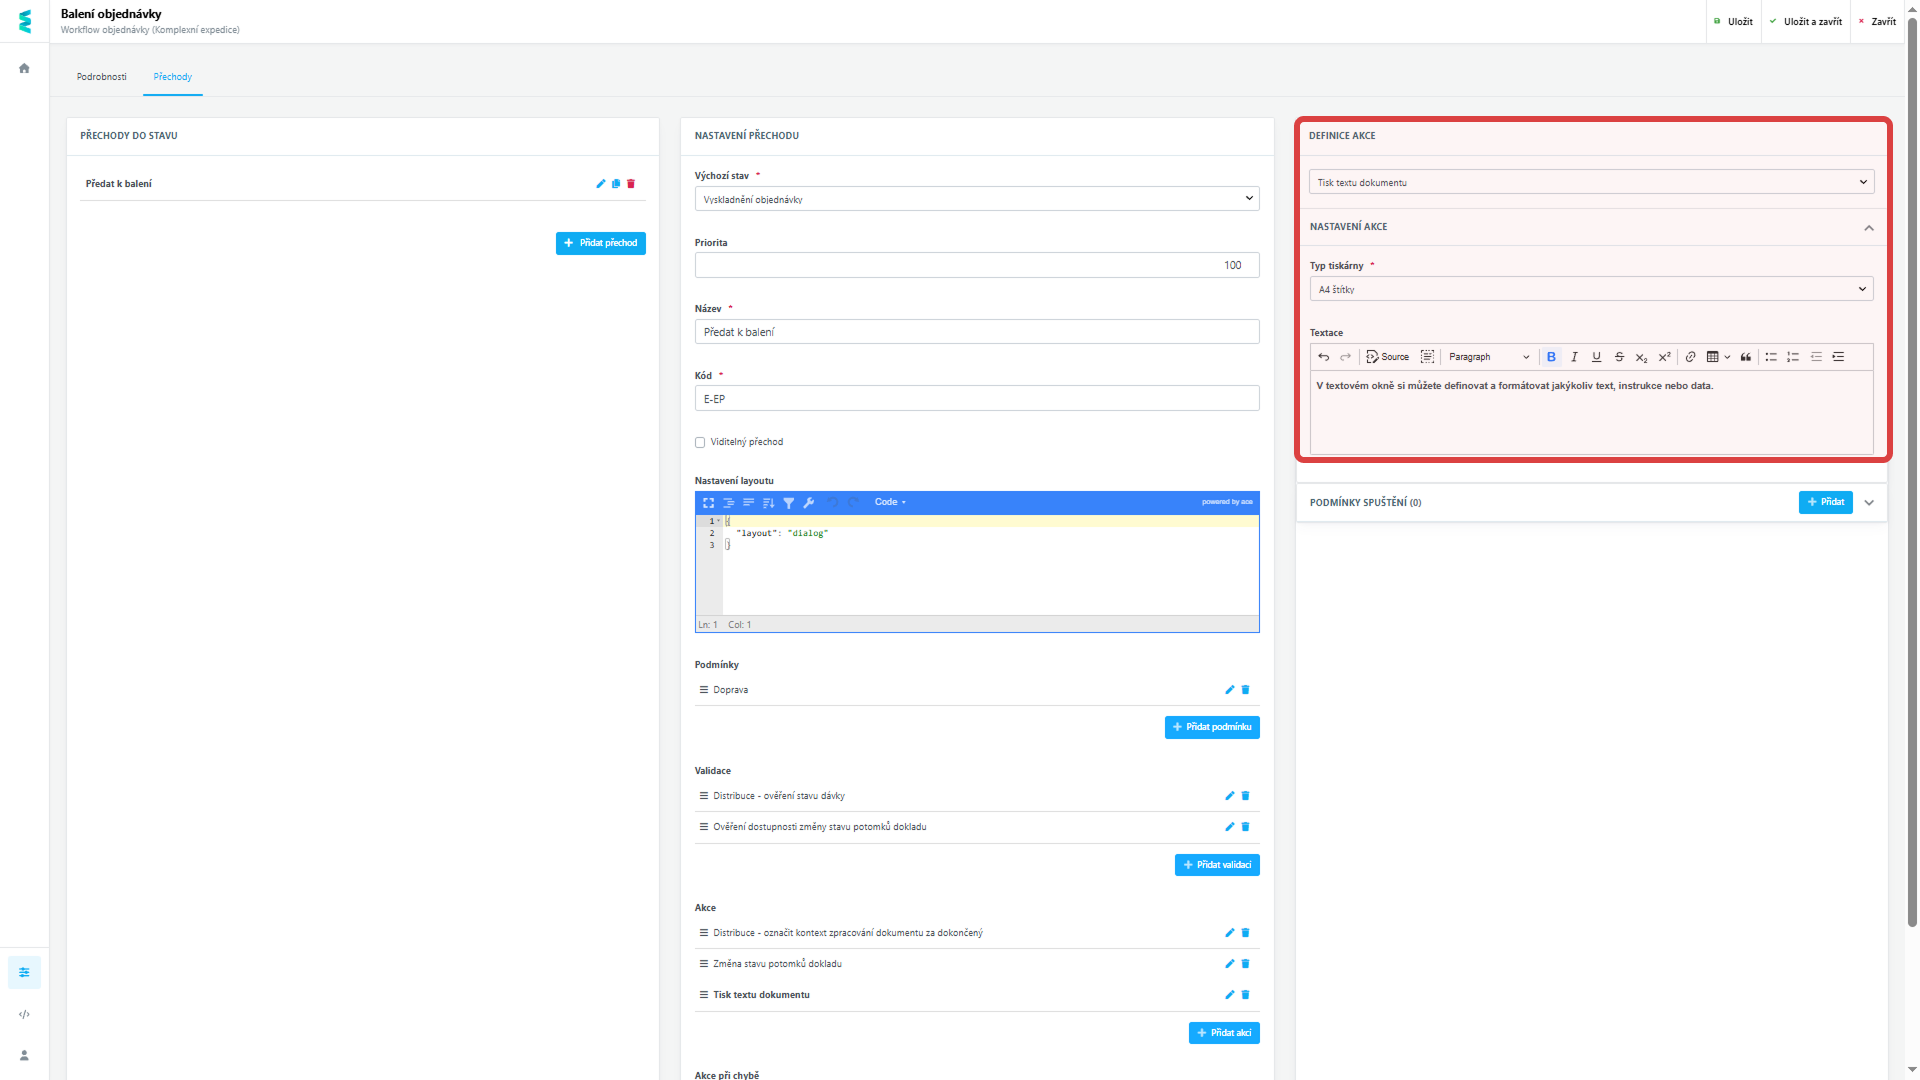Expand layout code editor to fullscreen
The width and height of the screenshot is (1920, 1080).
(x=709, y=503)
